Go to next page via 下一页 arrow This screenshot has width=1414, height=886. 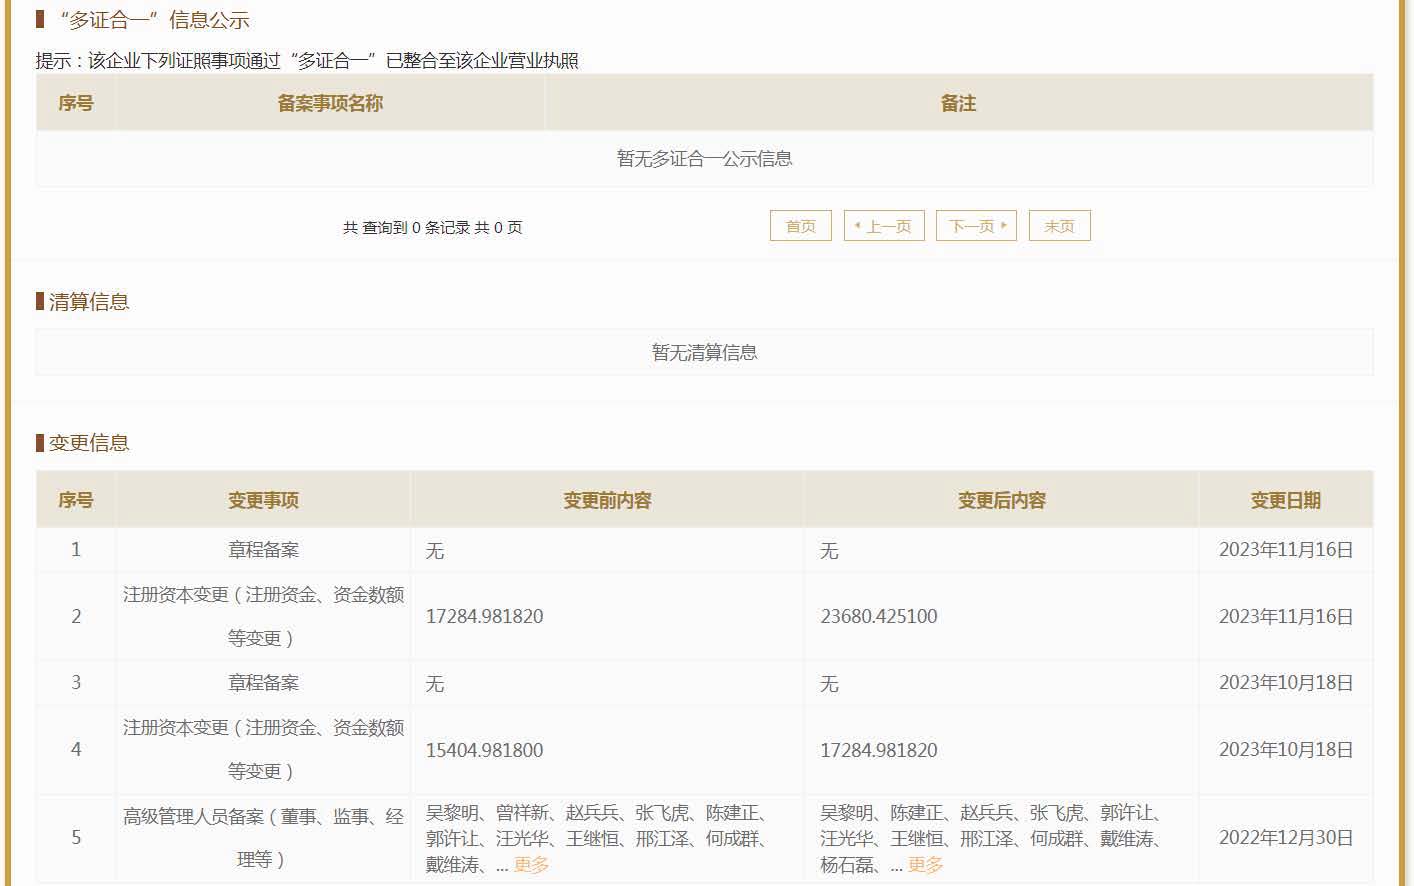coord(976,226)
